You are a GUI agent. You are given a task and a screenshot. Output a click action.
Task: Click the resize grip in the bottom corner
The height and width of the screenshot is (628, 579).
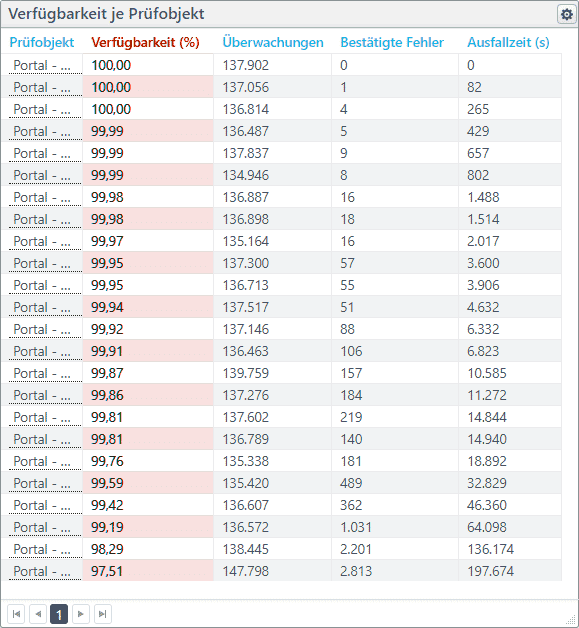point(571,619)
